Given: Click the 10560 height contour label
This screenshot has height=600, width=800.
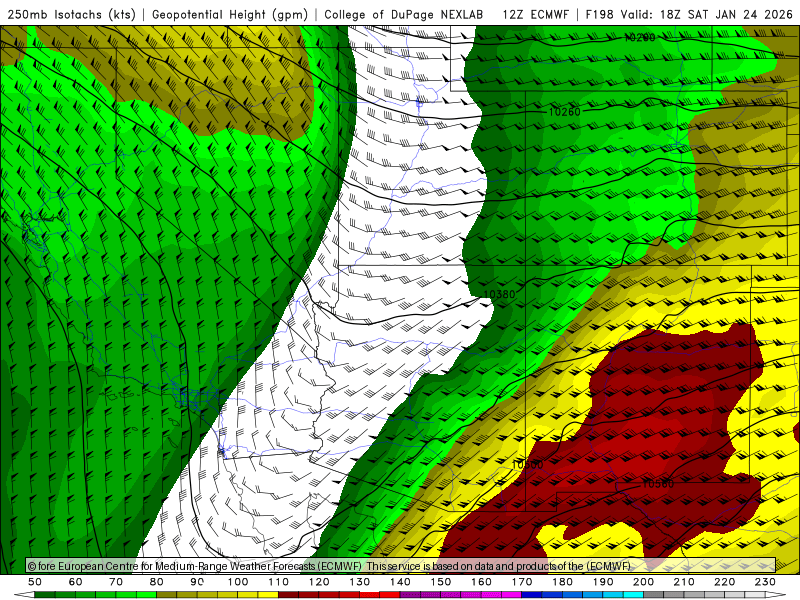Looking at the screenshot, I should [x=658, y=484].
